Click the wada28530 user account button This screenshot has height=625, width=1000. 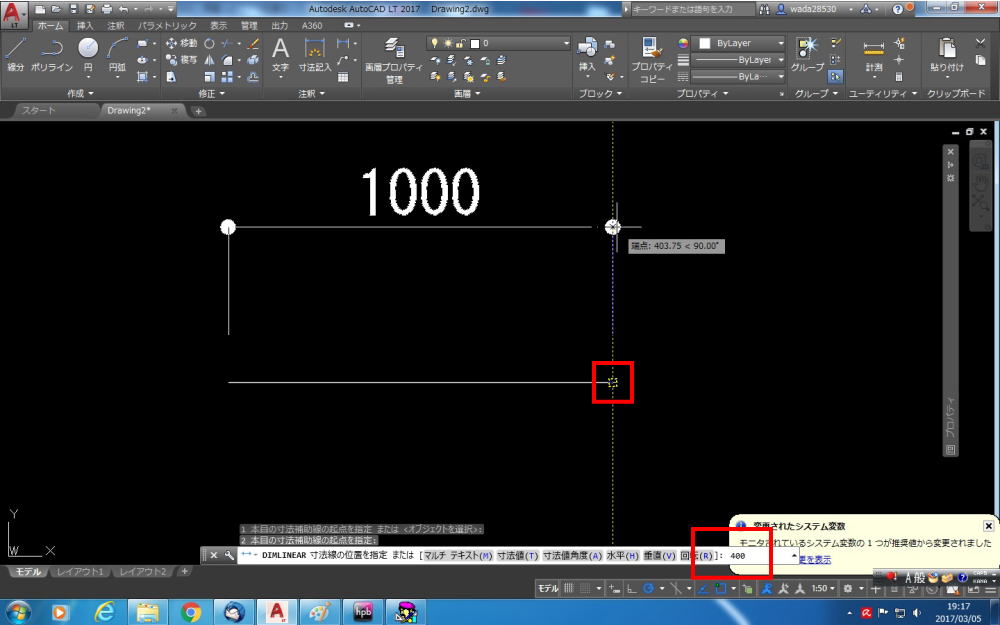[x=812, y=9]
